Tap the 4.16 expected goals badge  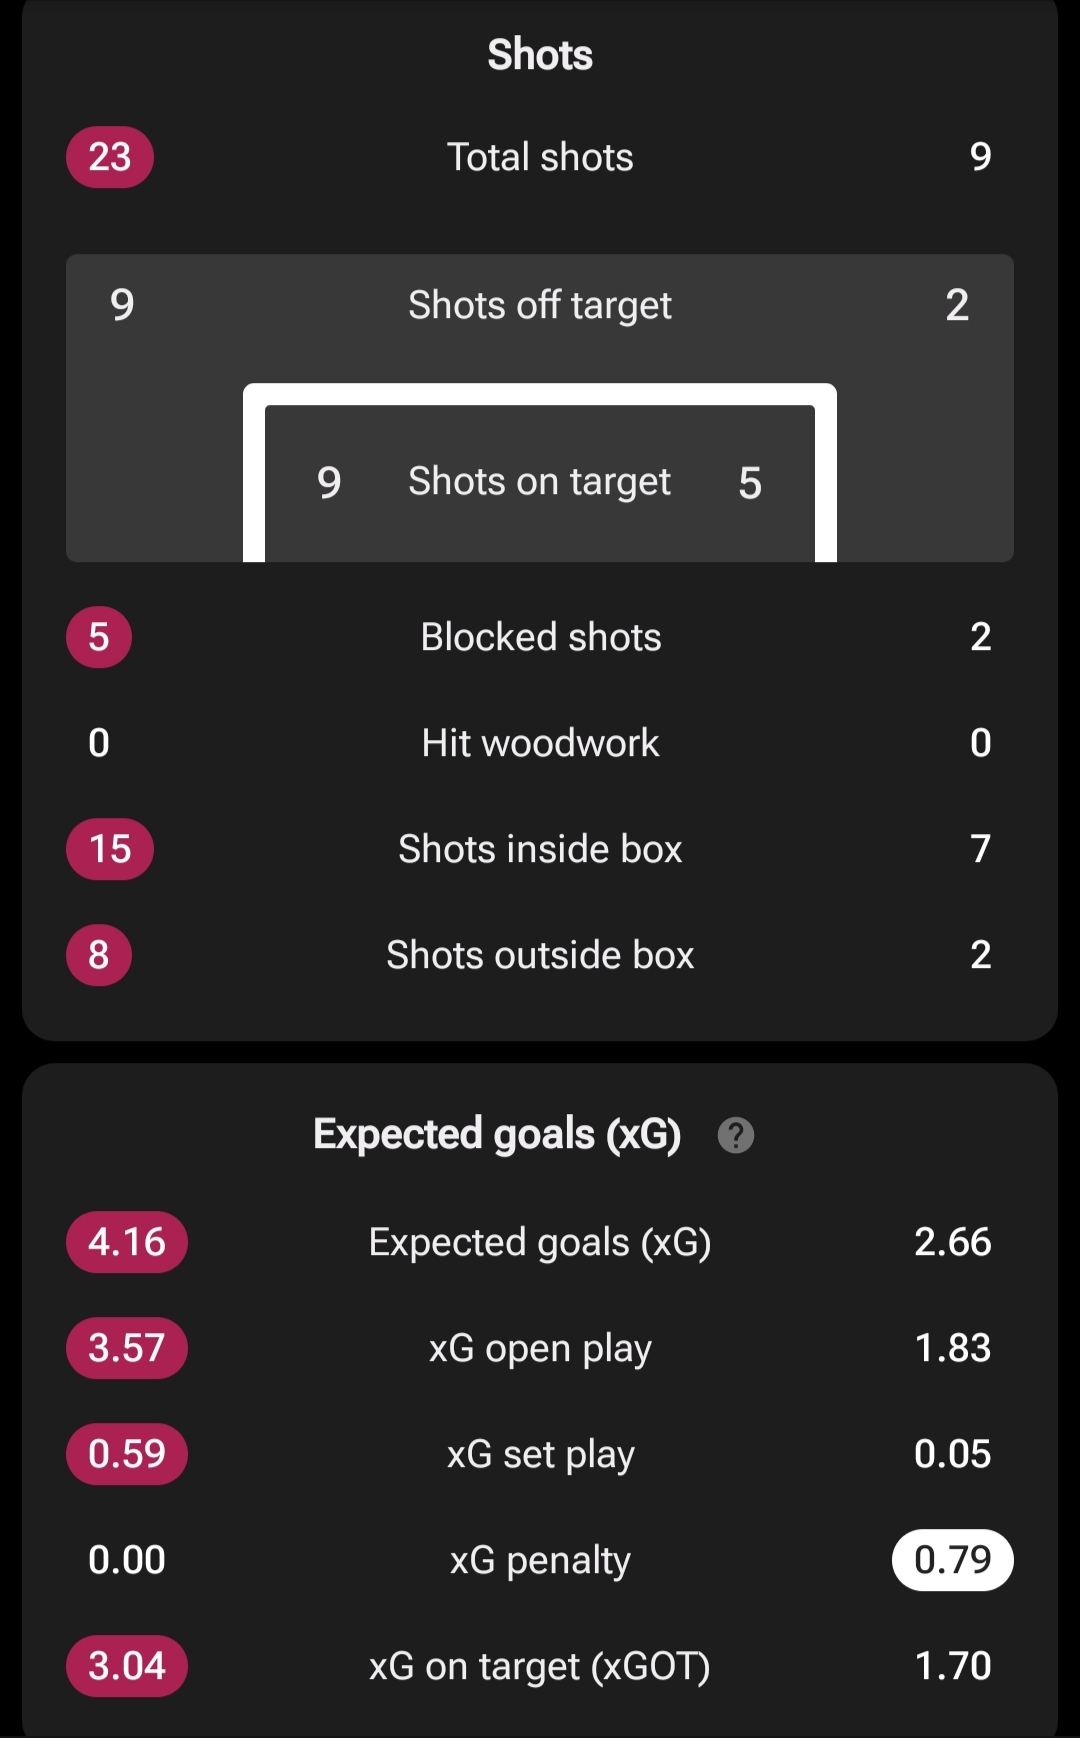127,1242
